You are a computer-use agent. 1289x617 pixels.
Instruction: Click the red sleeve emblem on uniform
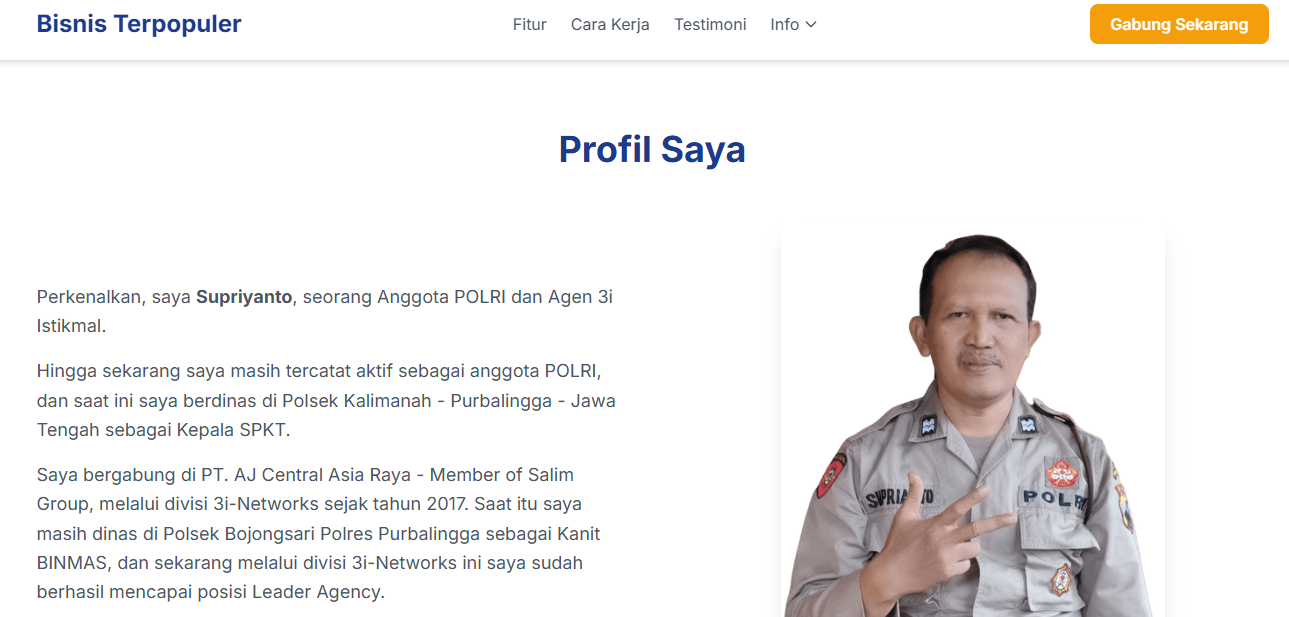click(x=830, y=475)
